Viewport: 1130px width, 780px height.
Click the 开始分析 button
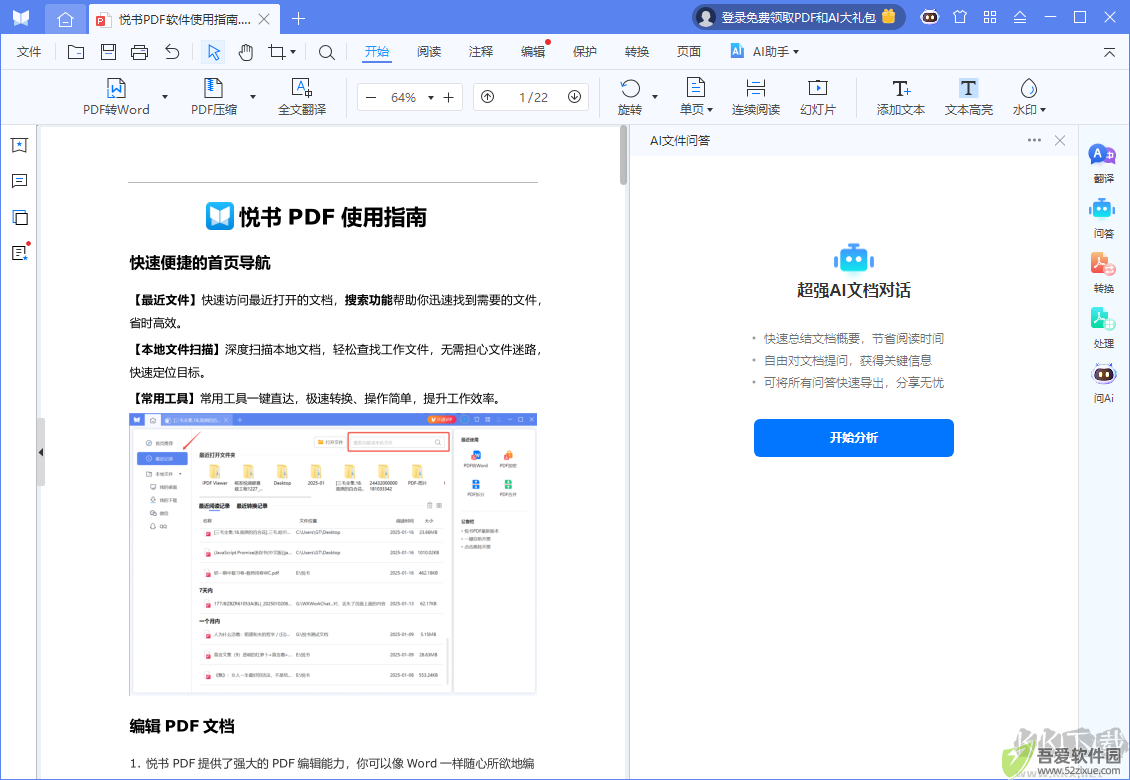[853, 438]
